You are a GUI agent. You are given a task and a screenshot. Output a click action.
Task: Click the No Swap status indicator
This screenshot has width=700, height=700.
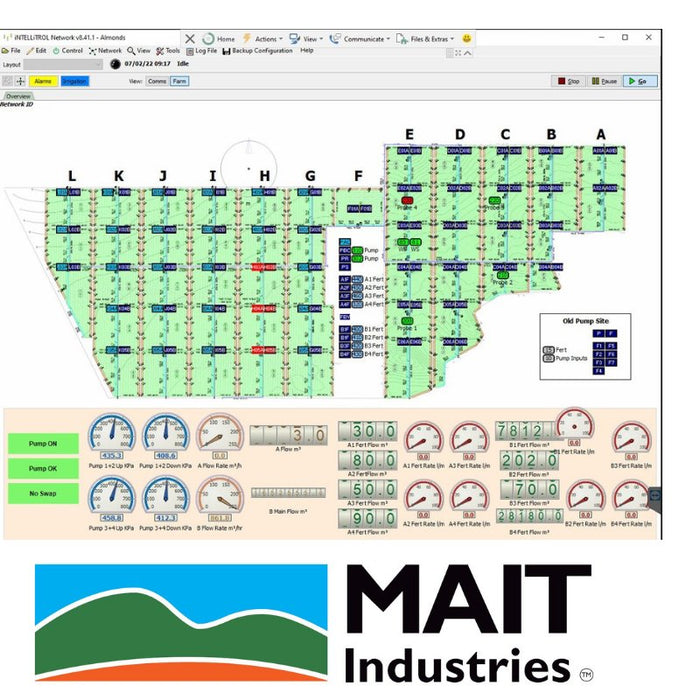click(x=43, y=494)
